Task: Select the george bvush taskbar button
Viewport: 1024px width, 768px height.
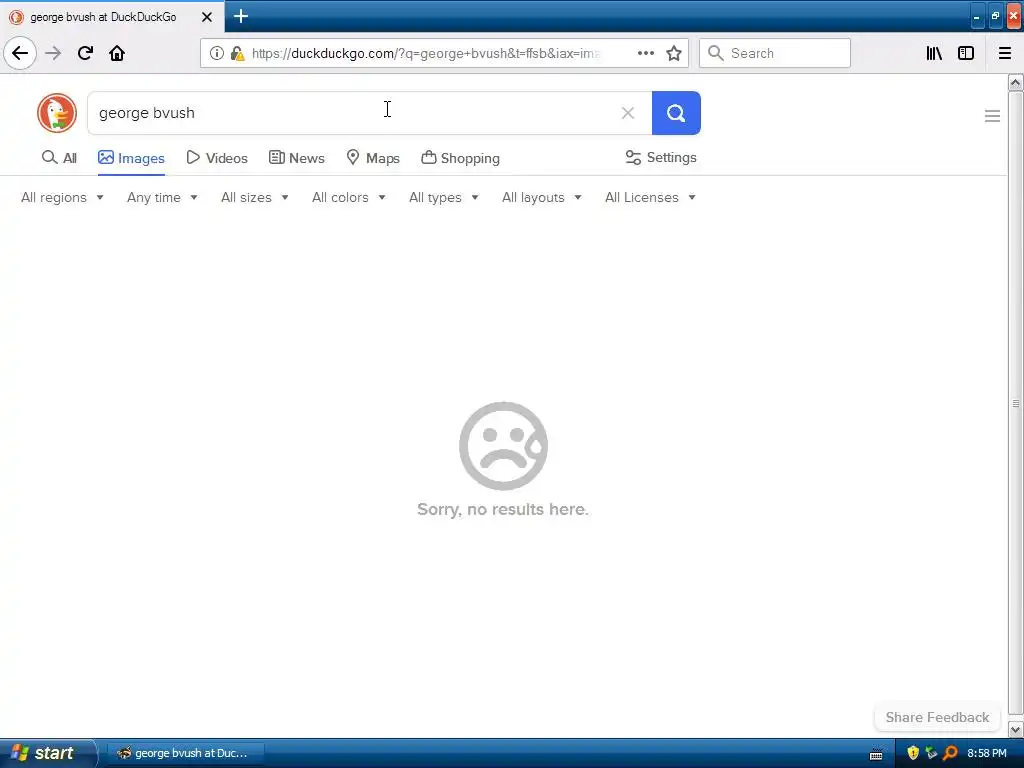Action: [x=184, y=753]
